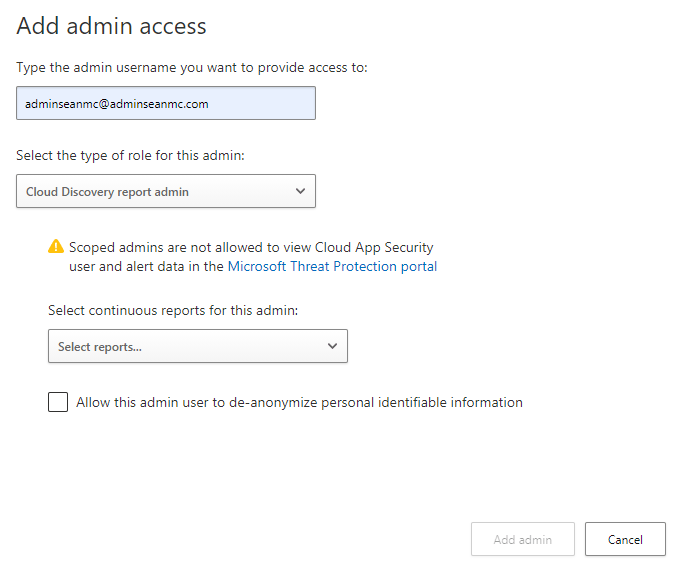Click the 'Select reports...' placeholder text
Screen dimensions: 680x565
[100, 347]
